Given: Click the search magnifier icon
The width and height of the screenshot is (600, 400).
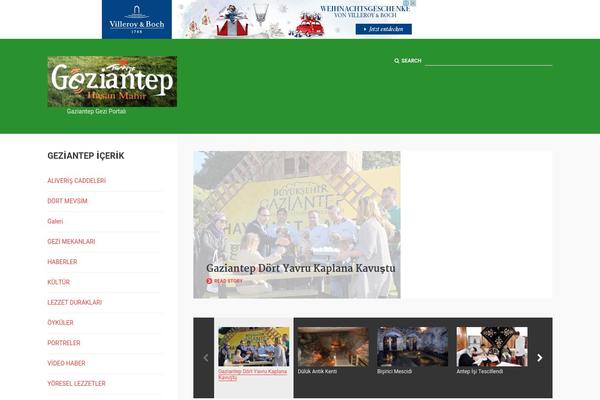Looking at the screenshot, I should (396, 61).
